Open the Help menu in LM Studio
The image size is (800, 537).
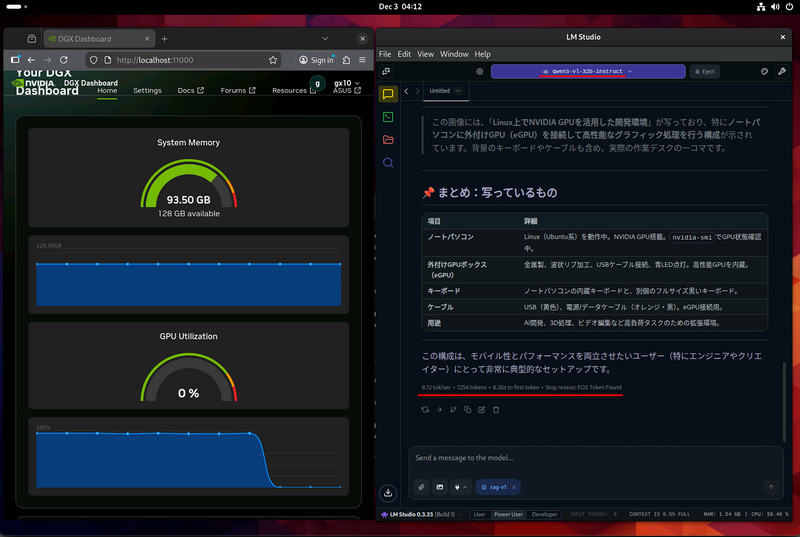pyautogui.click(x=482, y=54)
